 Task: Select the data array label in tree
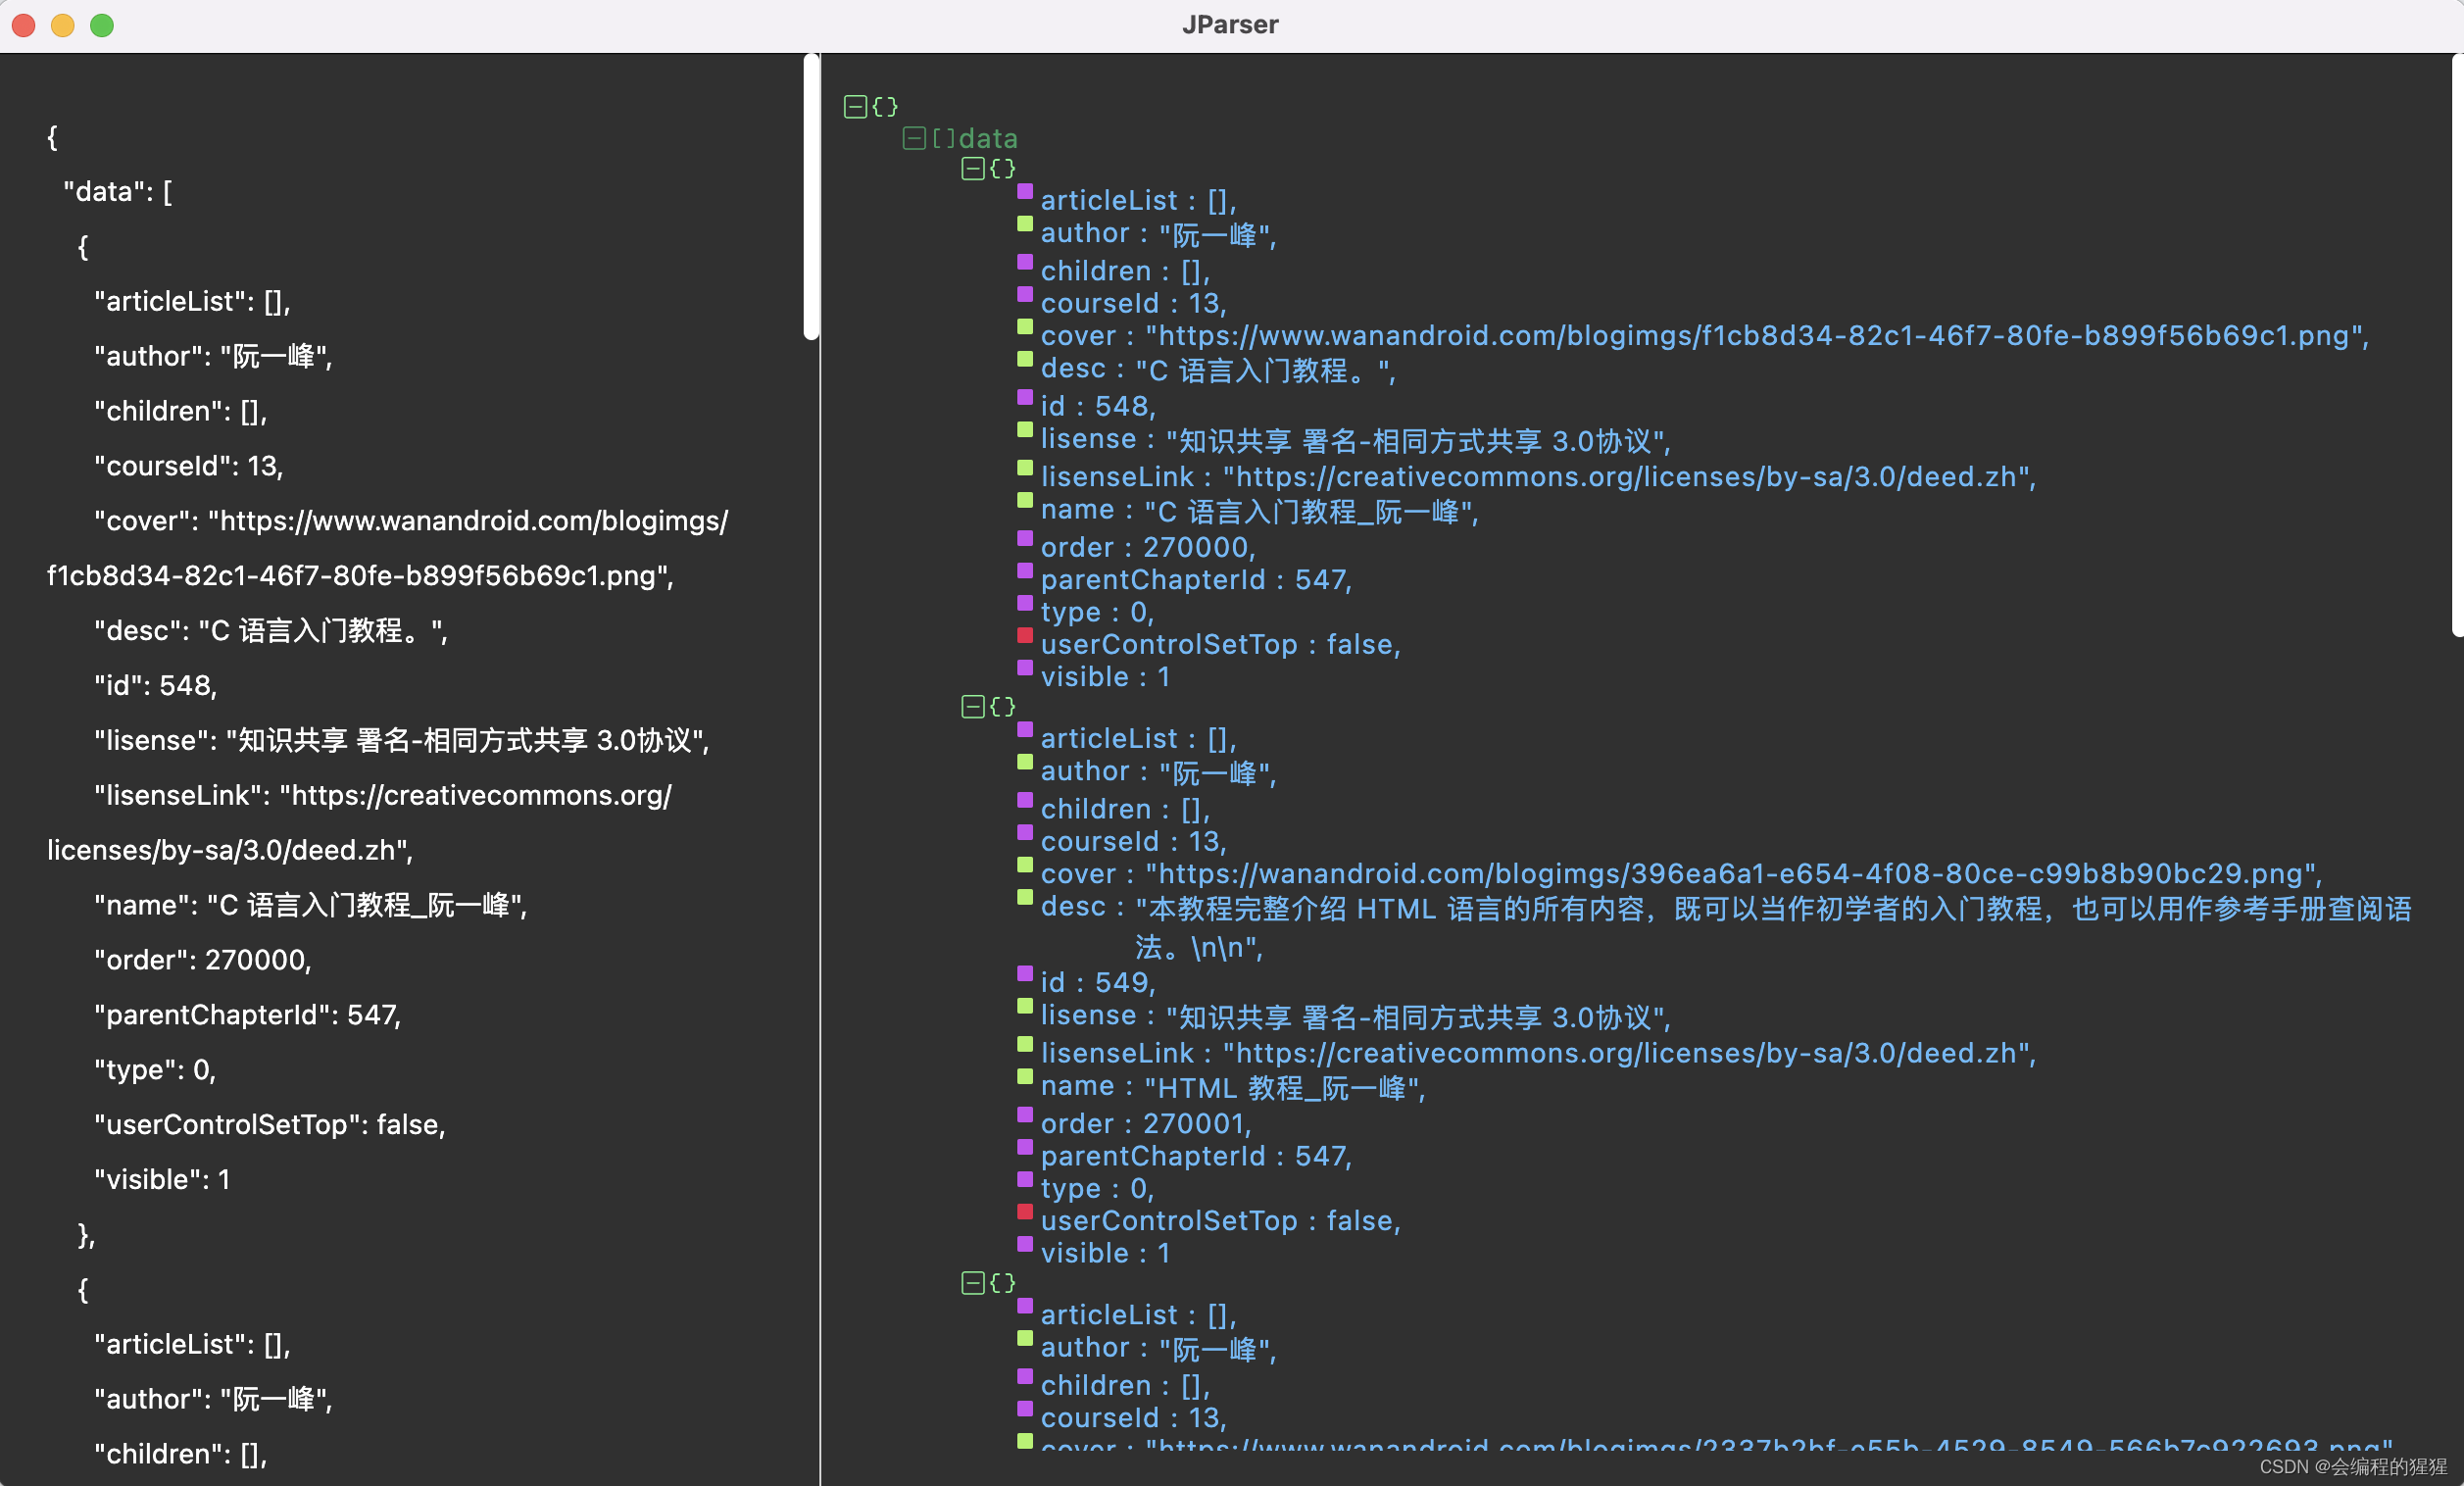click(x=987, y=138)
